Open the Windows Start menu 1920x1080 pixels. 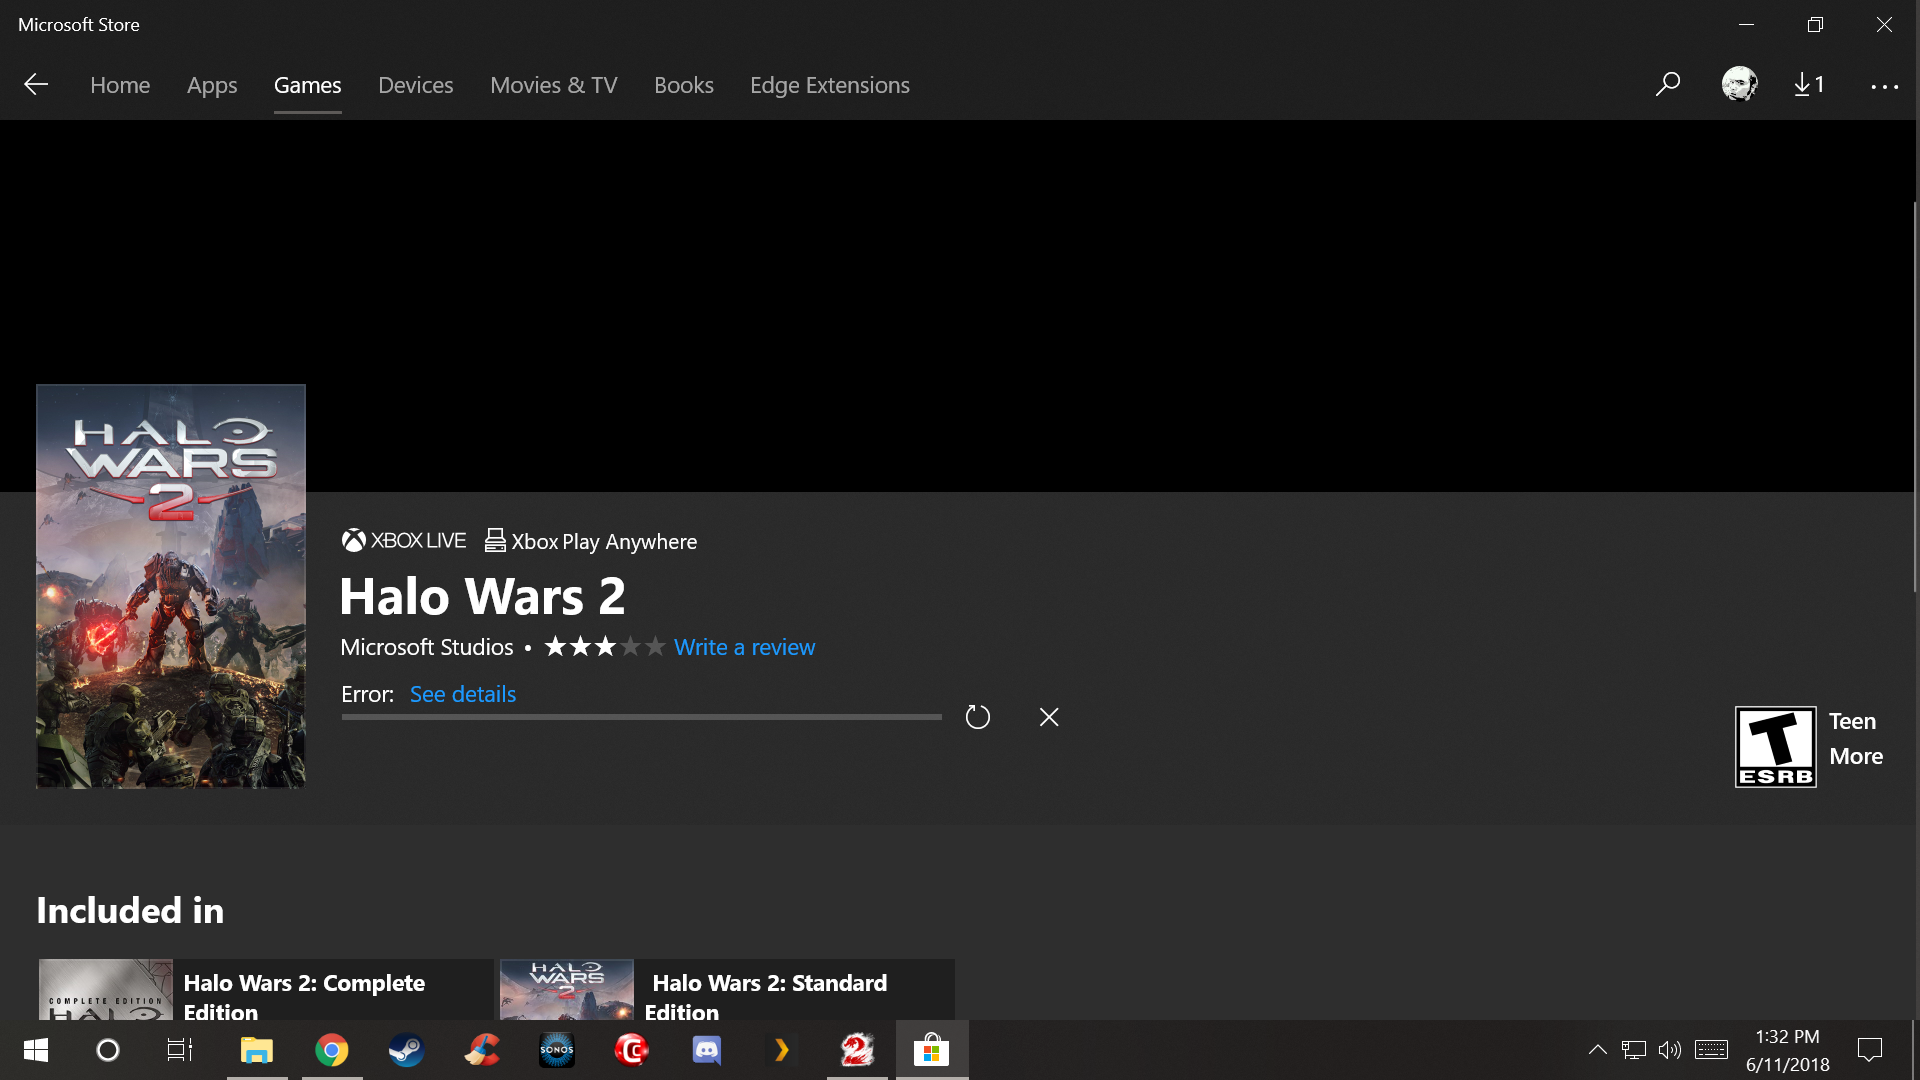pyautogui.click(x=36, y=1050)
